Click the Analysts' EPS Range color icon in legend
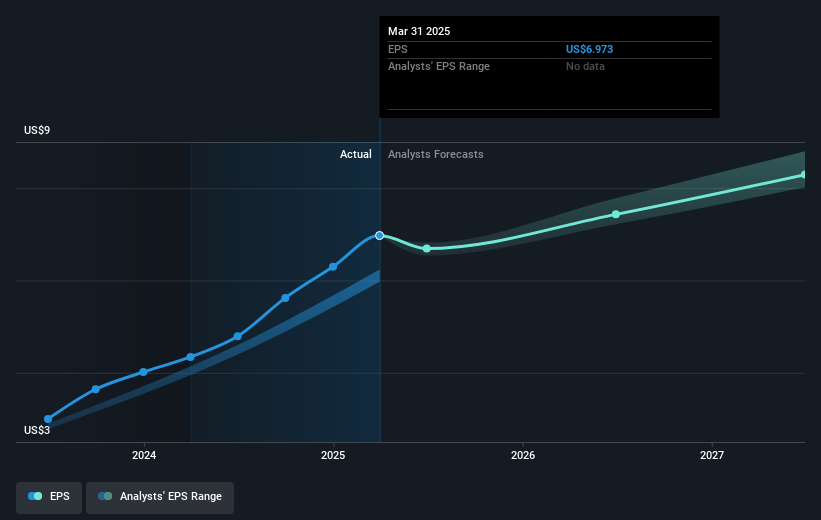821x520 pixels. point(105,496)
